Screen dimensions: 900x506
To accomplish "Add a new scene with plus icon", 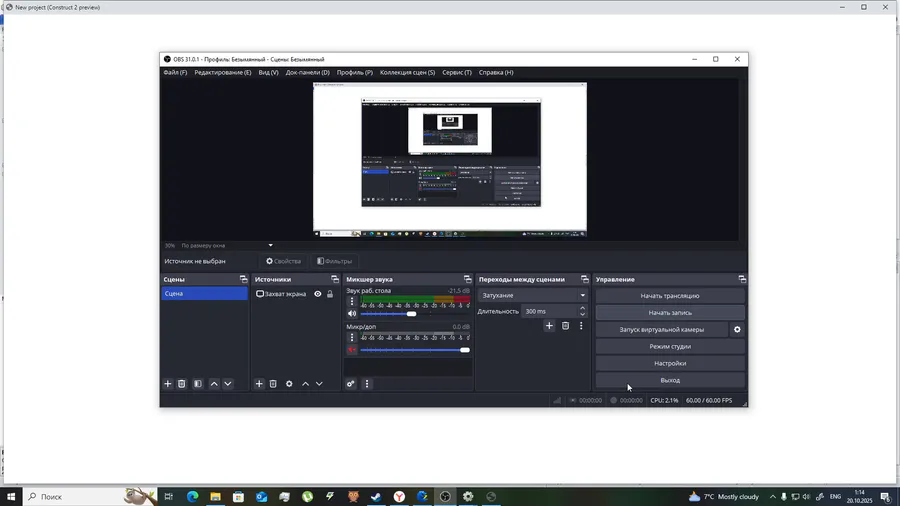I will 168,384.
